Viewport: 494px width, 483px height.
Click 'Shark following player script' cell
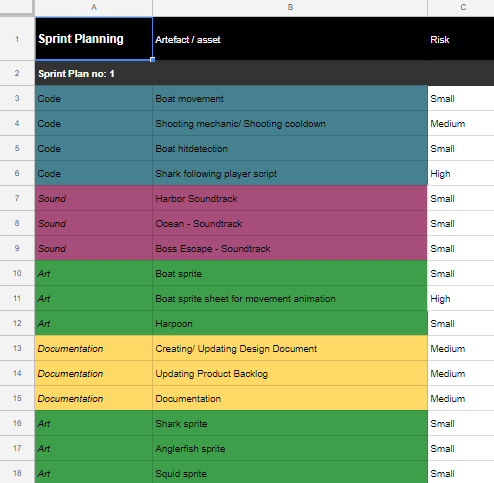pos(290,173)
